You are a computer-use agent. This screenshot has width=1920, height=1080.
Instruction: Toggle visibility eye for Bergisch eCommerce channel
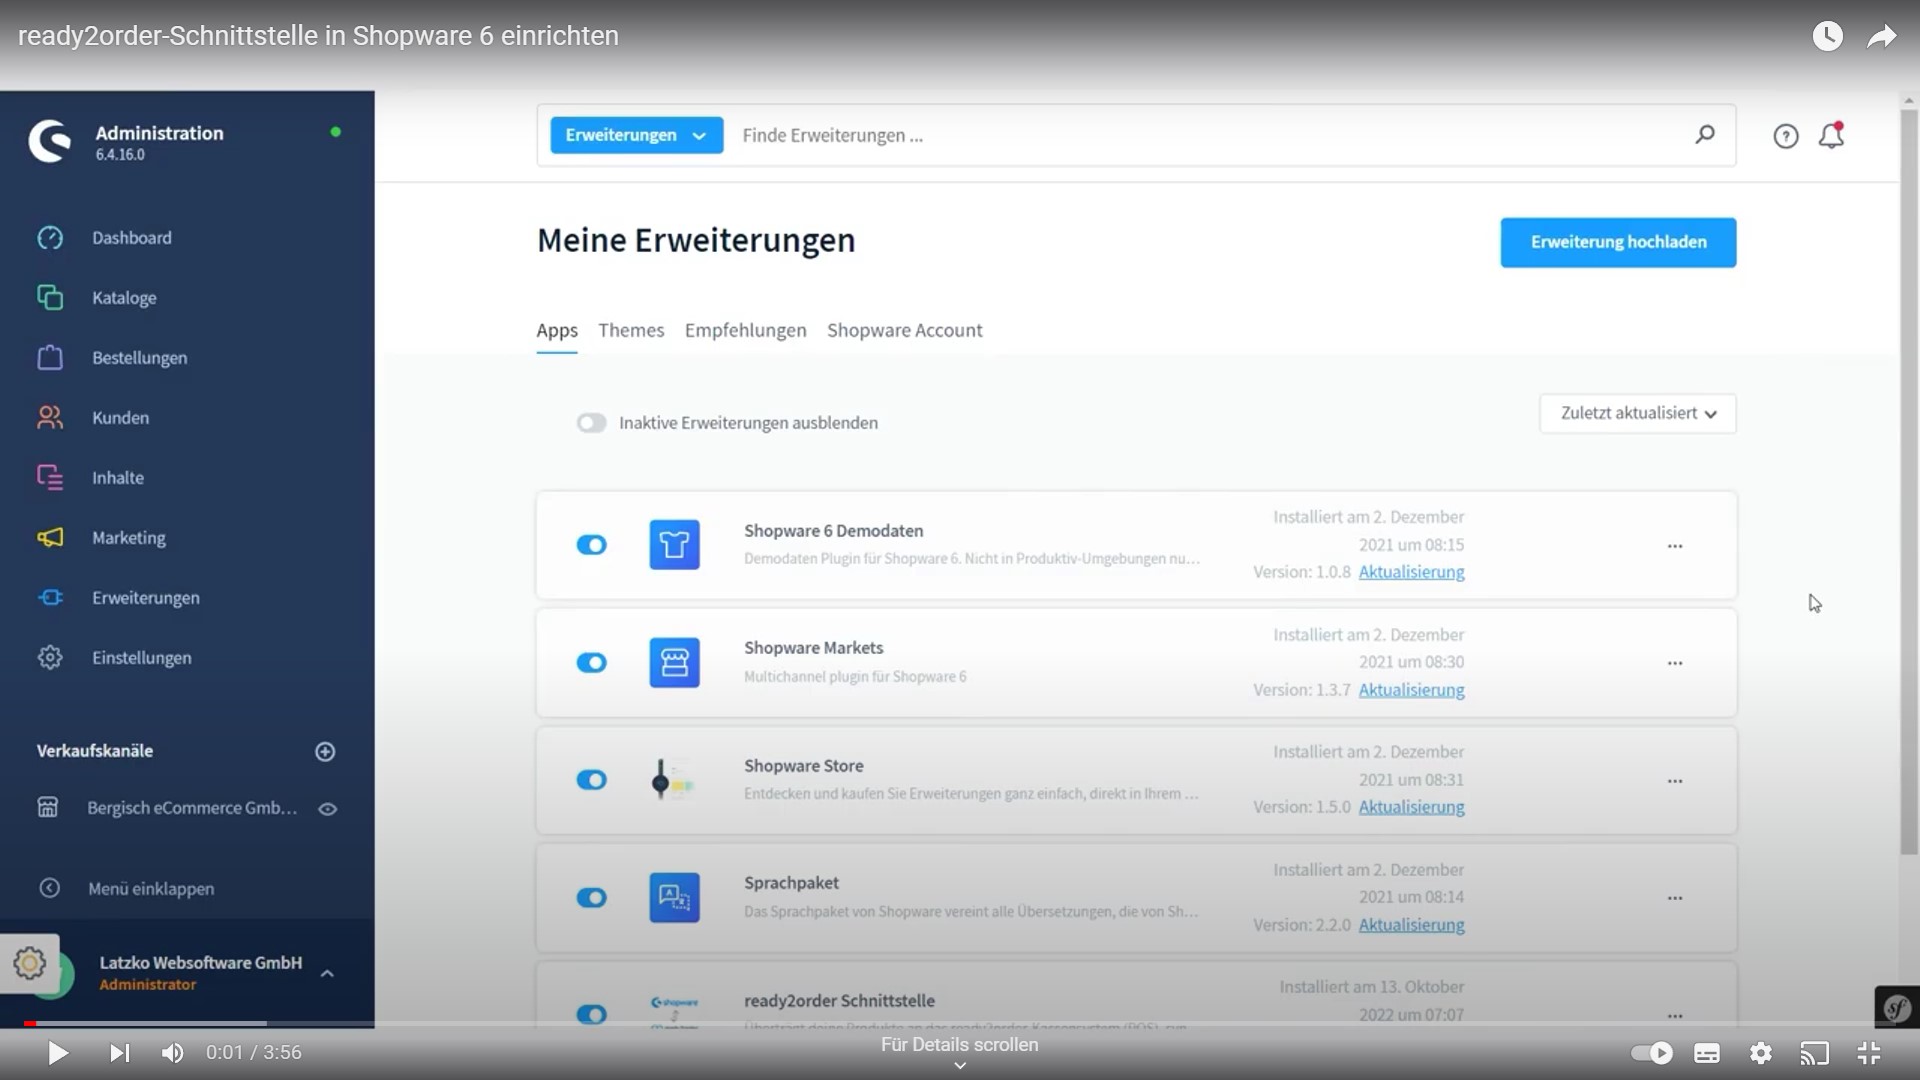327,809
